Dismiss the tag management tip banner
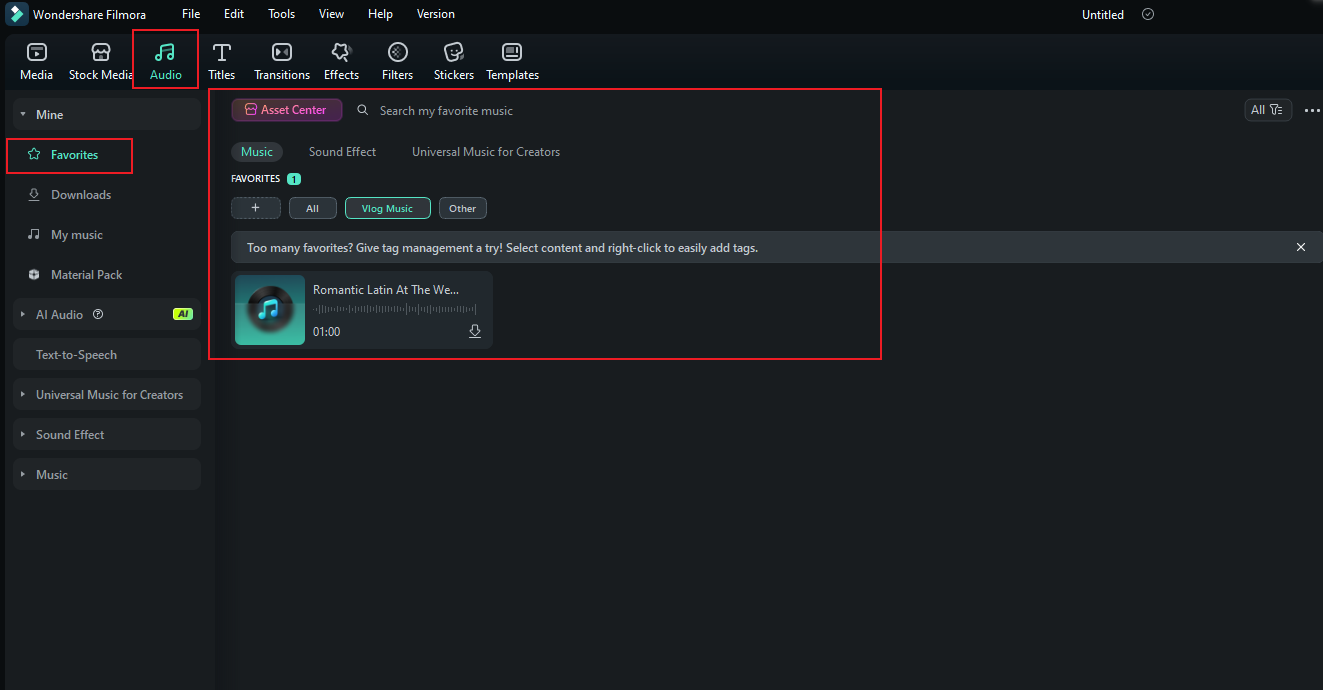 (1301, 247)
